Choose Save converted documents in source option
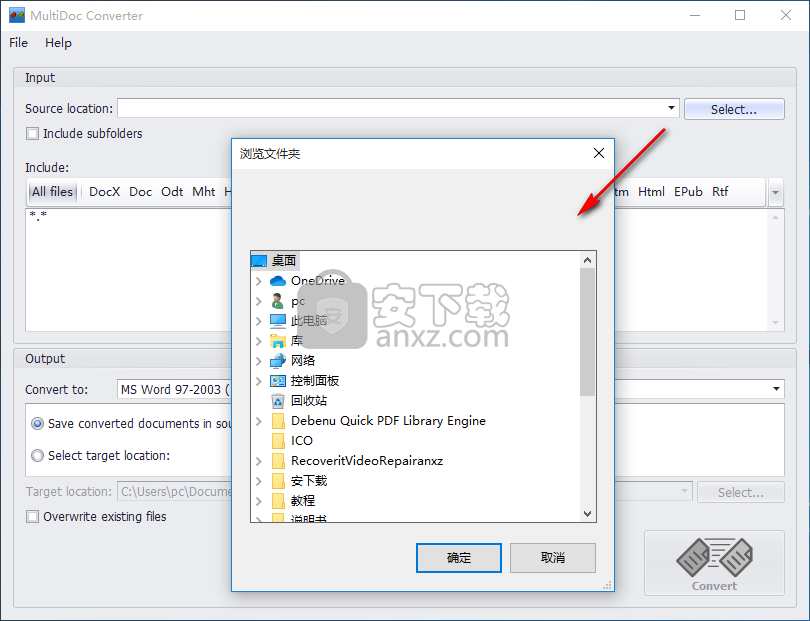The height and width of the screenshot is (621, 810). point(37,424)
